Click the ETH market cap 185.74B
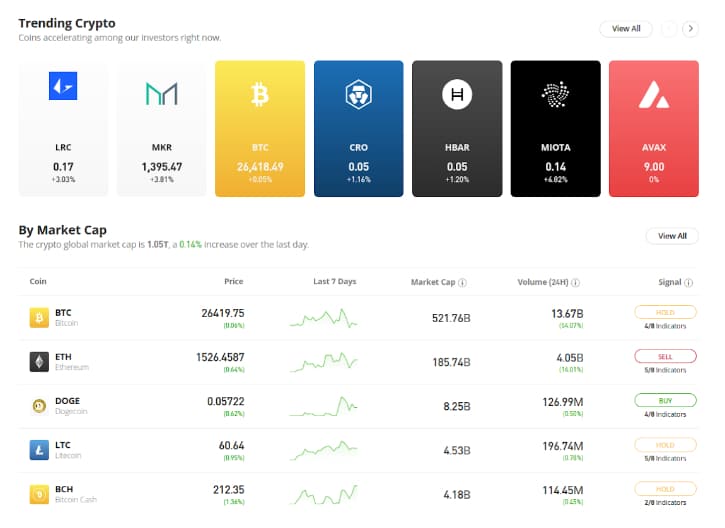 pyautogui.click(x=451, y=362)
